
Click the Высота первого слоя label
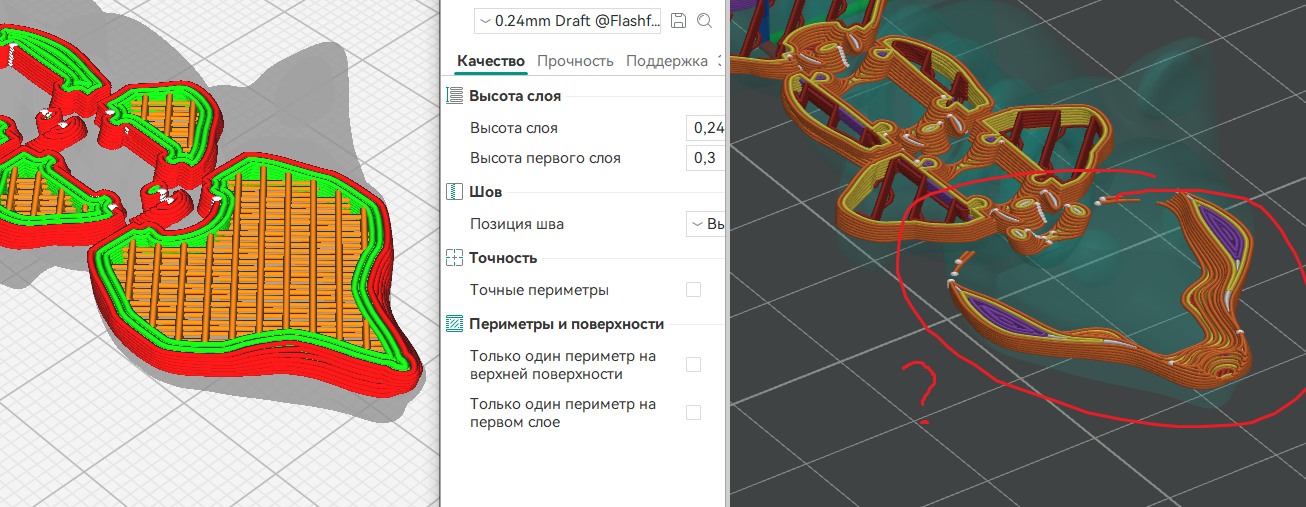[545, 158]
